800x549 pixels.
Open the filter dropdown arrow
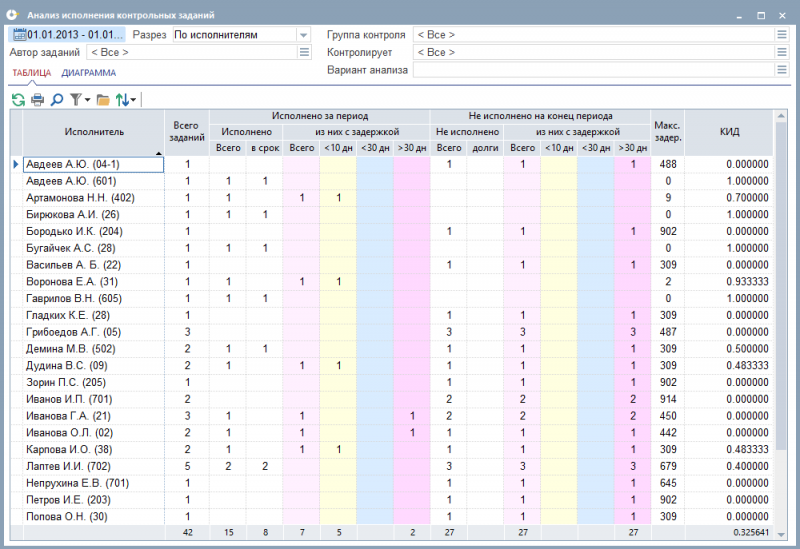coord(87,100)
